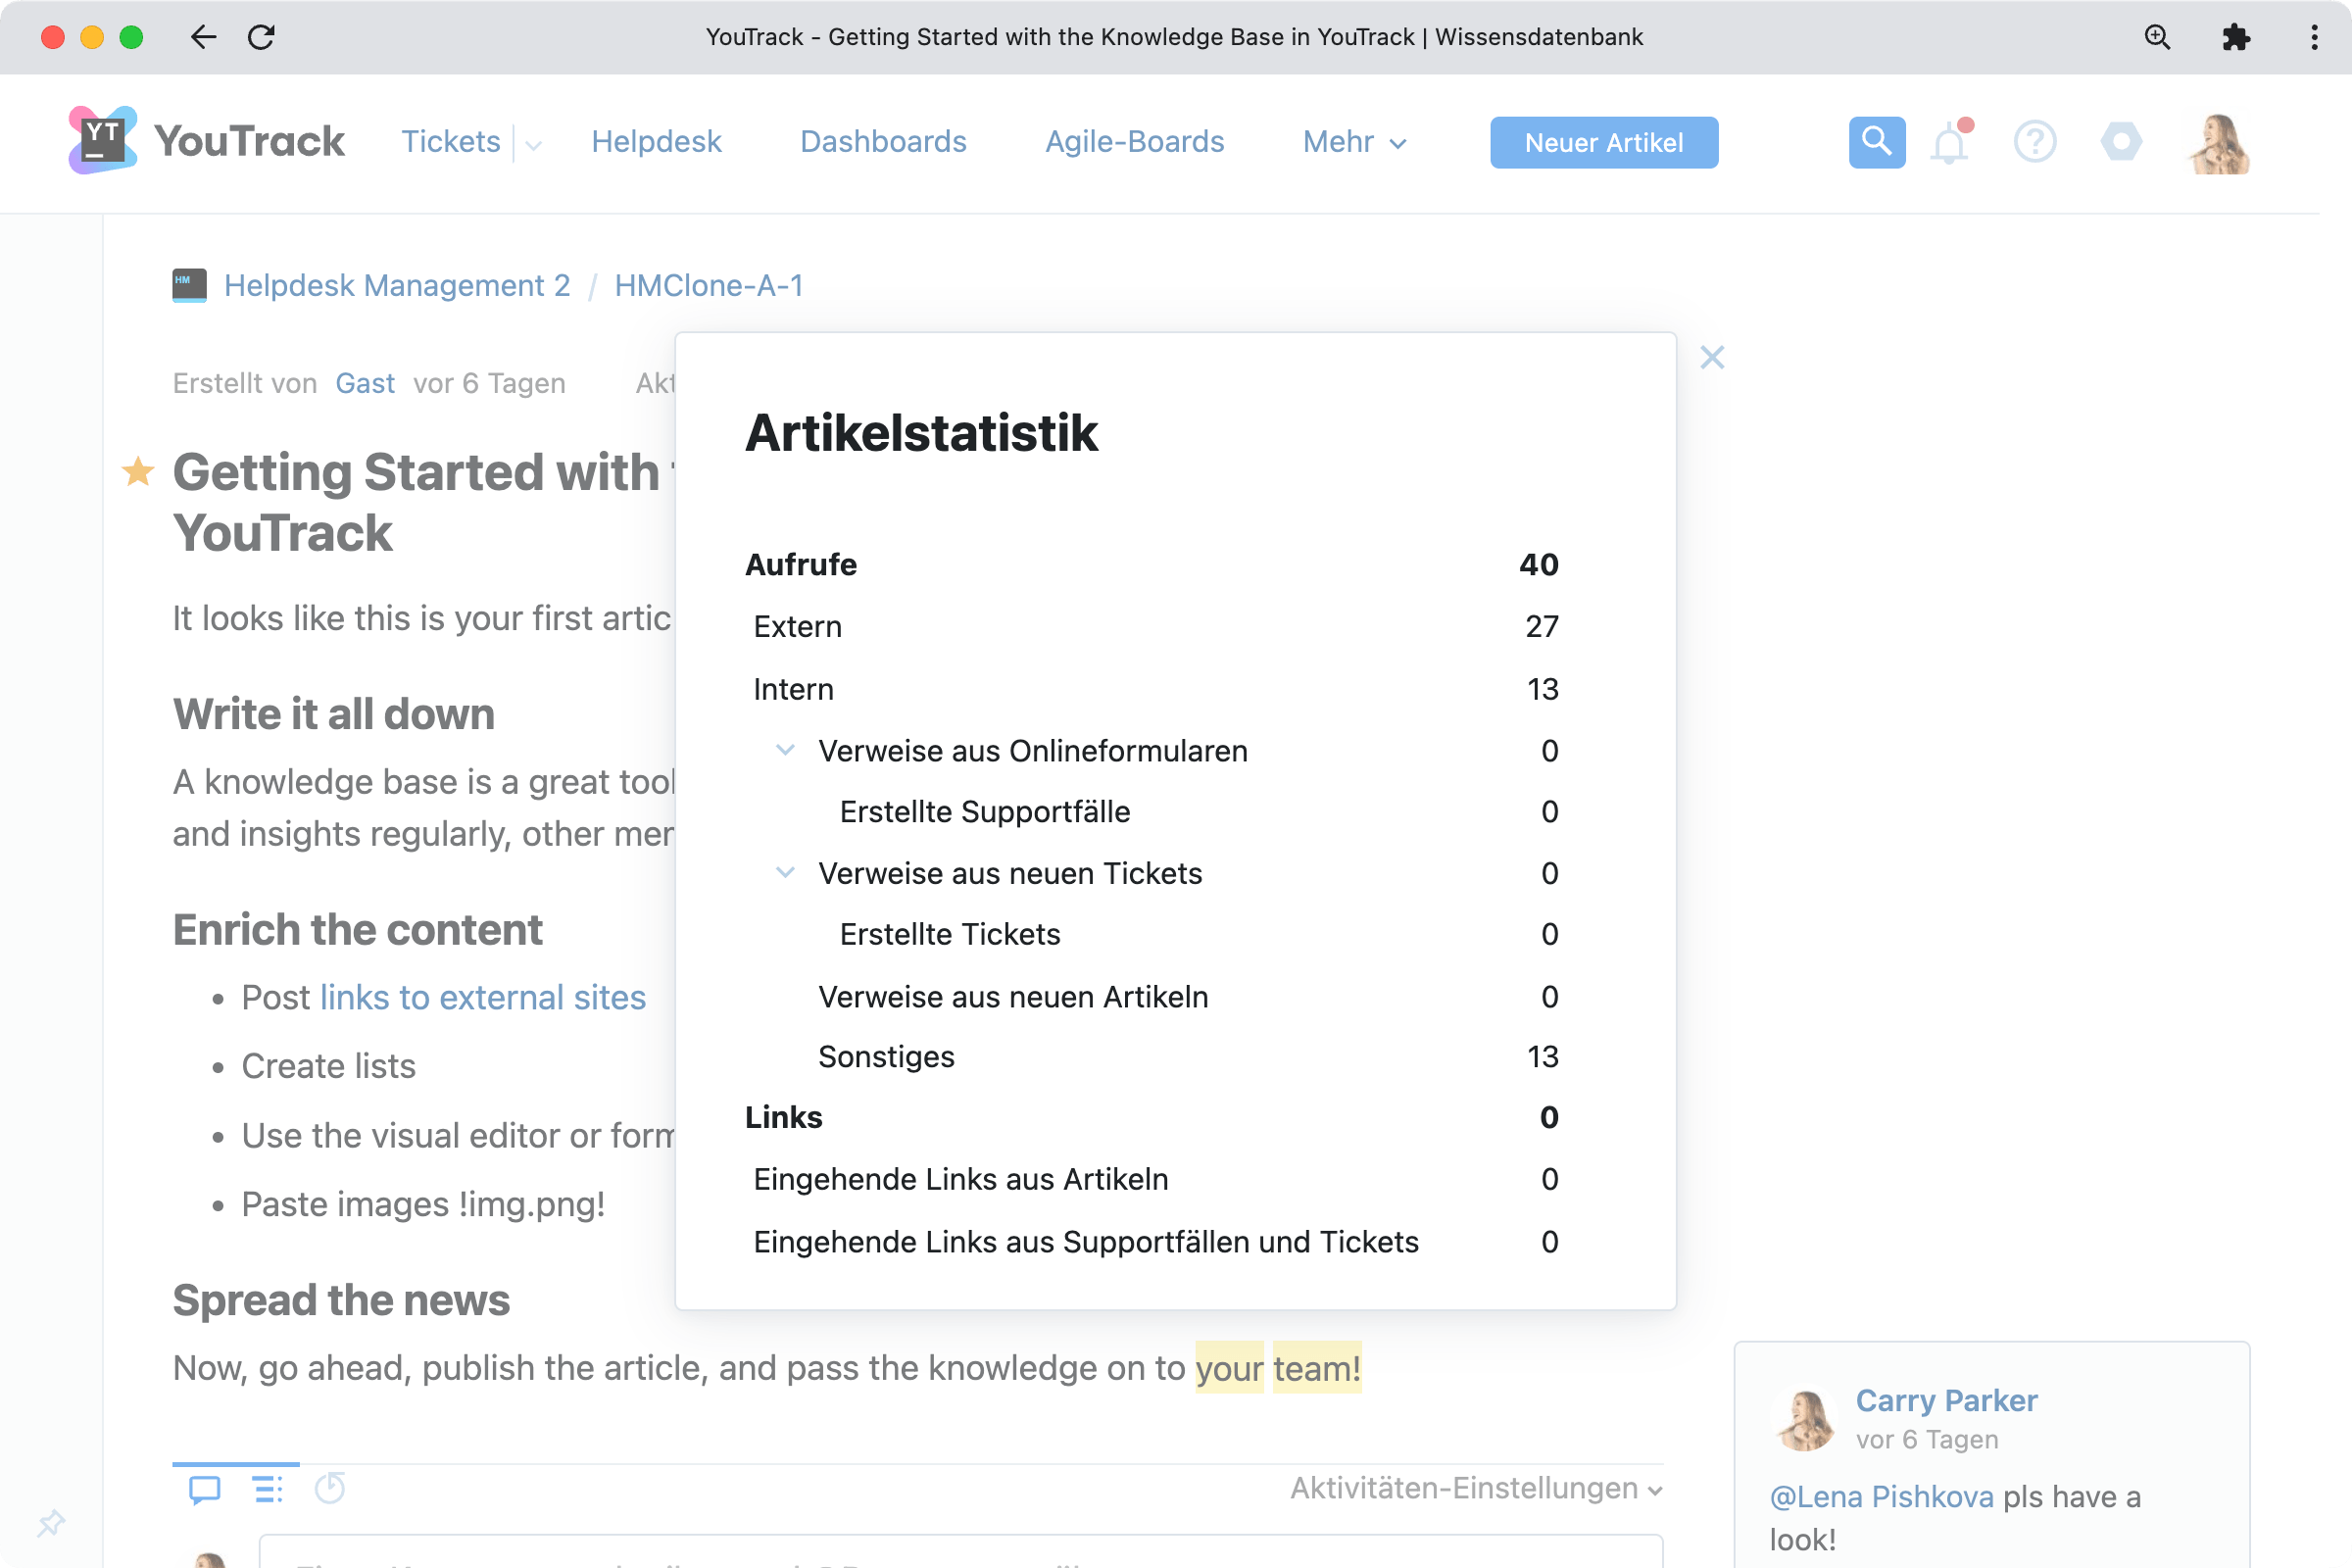Collapse Verweise aus Onlineformularen section
This screenshot has width=2352, height=1568.
pos(786,750)
